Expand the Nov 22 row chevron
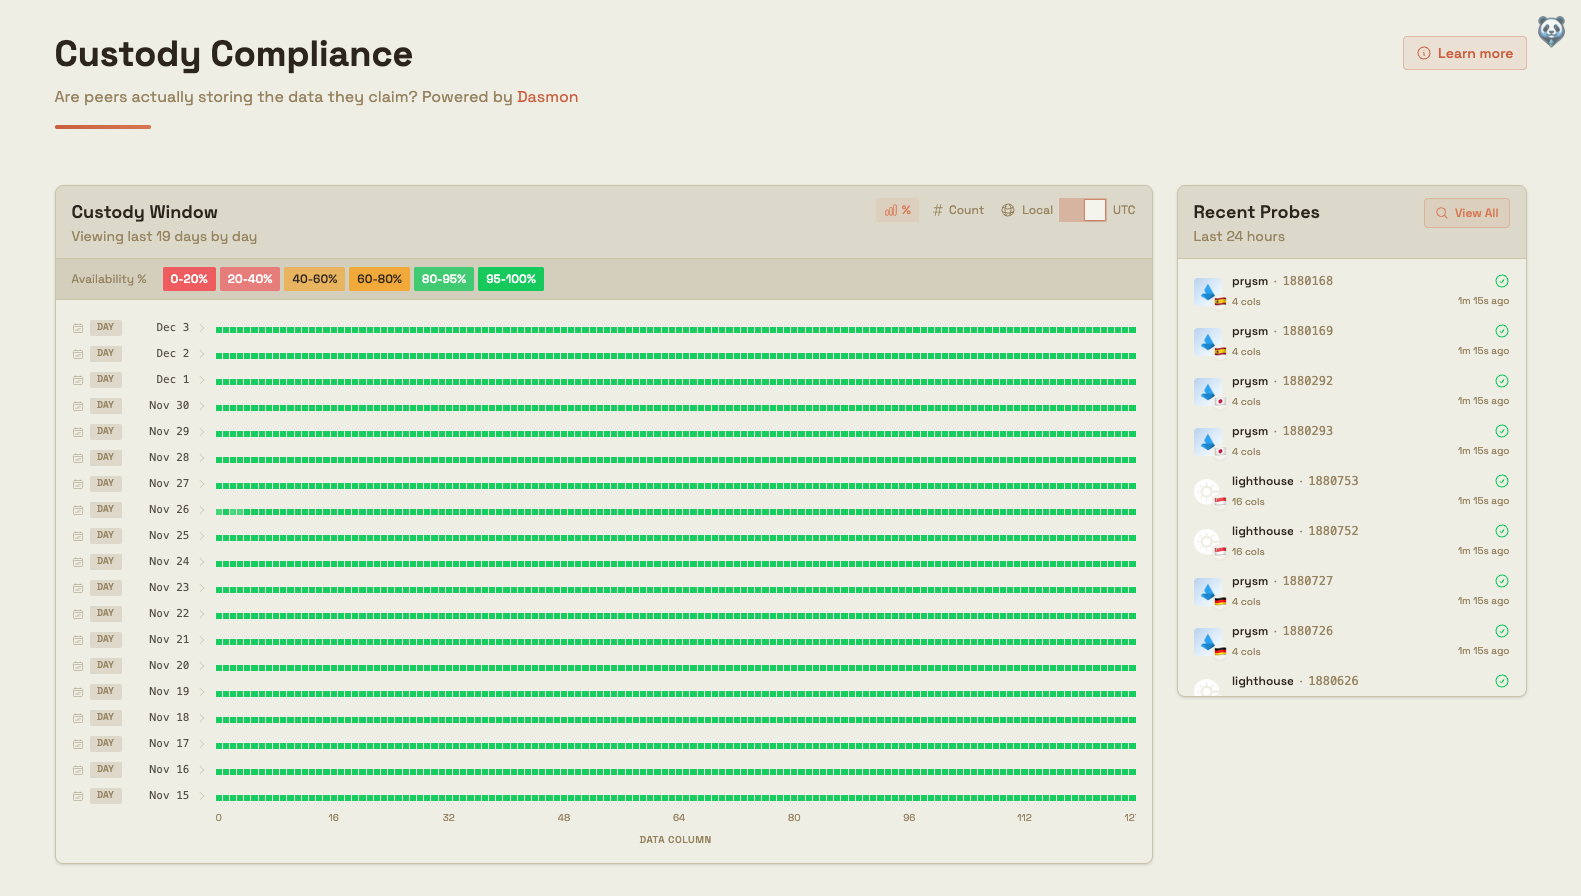The height and width of the screenshot is (896, 1581). [x=202, y=614]
